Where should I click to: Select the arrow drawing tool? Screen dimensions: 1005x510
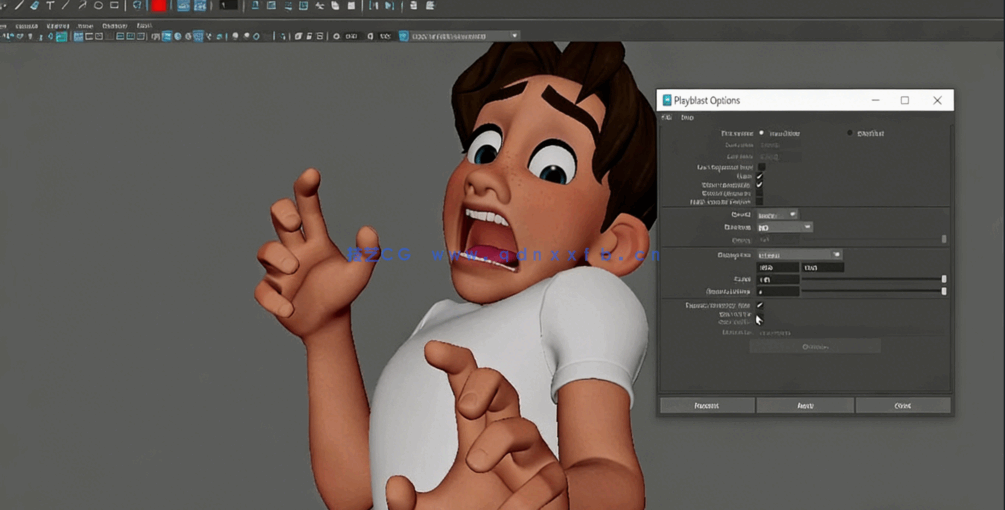point(82,6)
